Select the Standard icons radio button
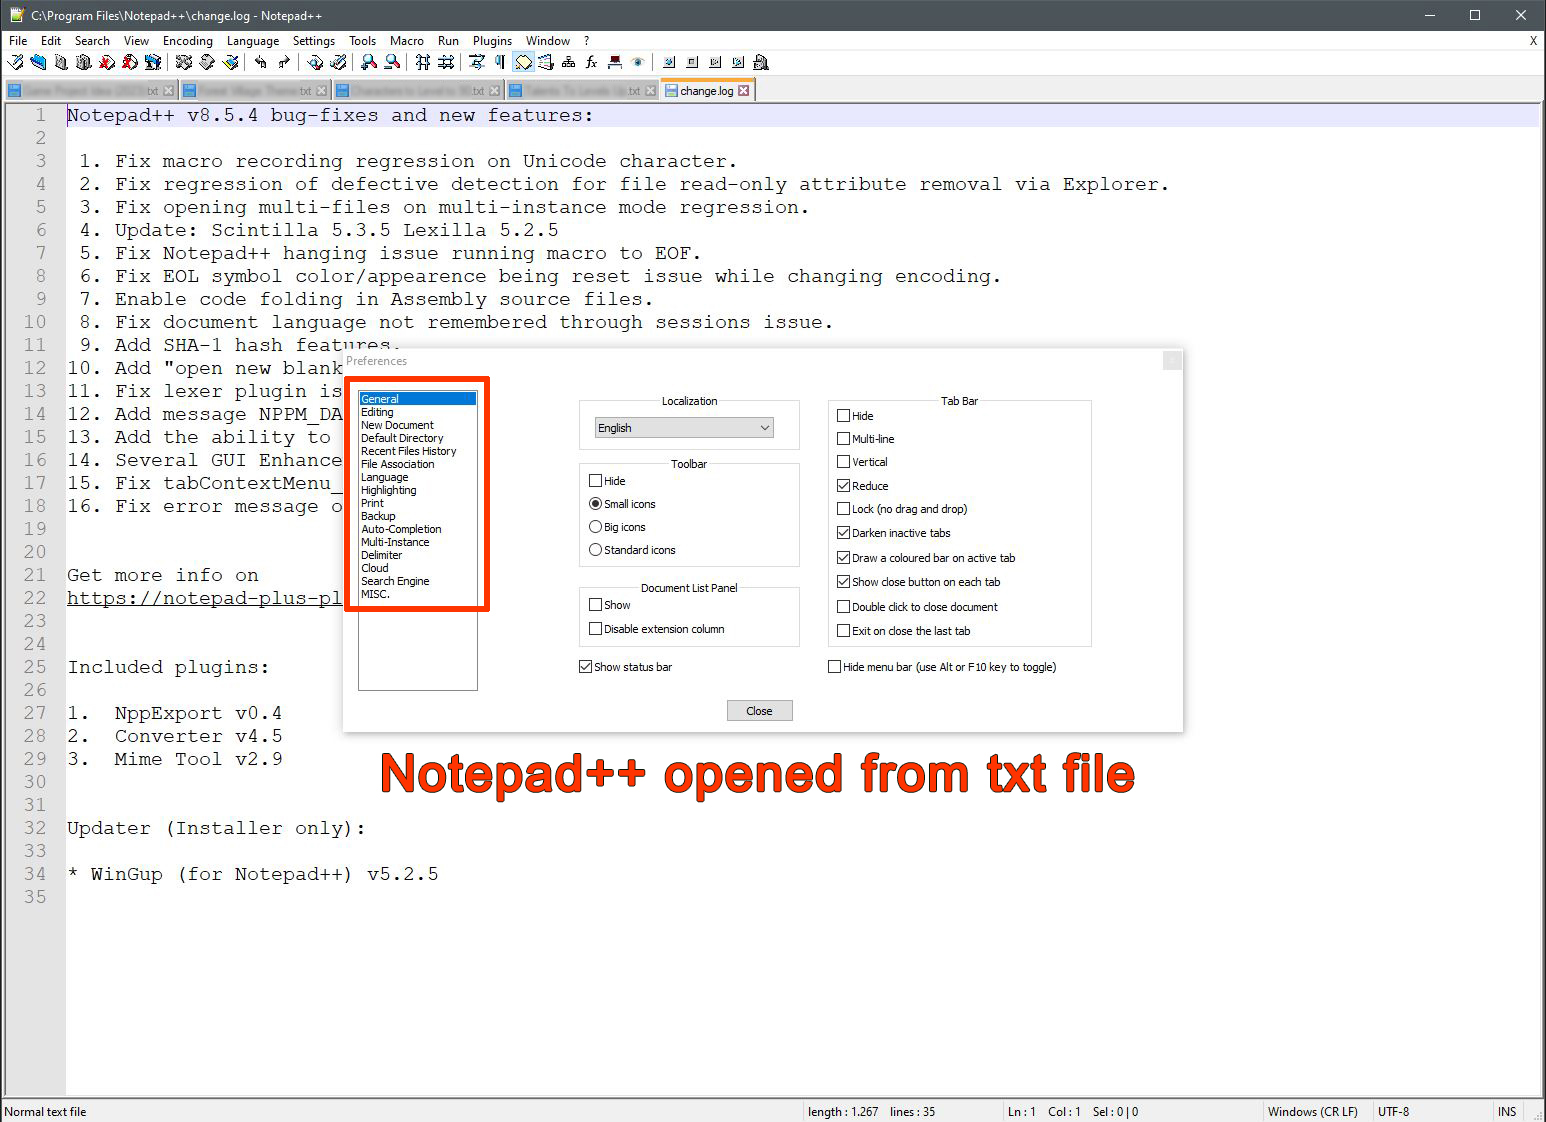Viewport: 1546px width, 1122px height. [596, 549]
